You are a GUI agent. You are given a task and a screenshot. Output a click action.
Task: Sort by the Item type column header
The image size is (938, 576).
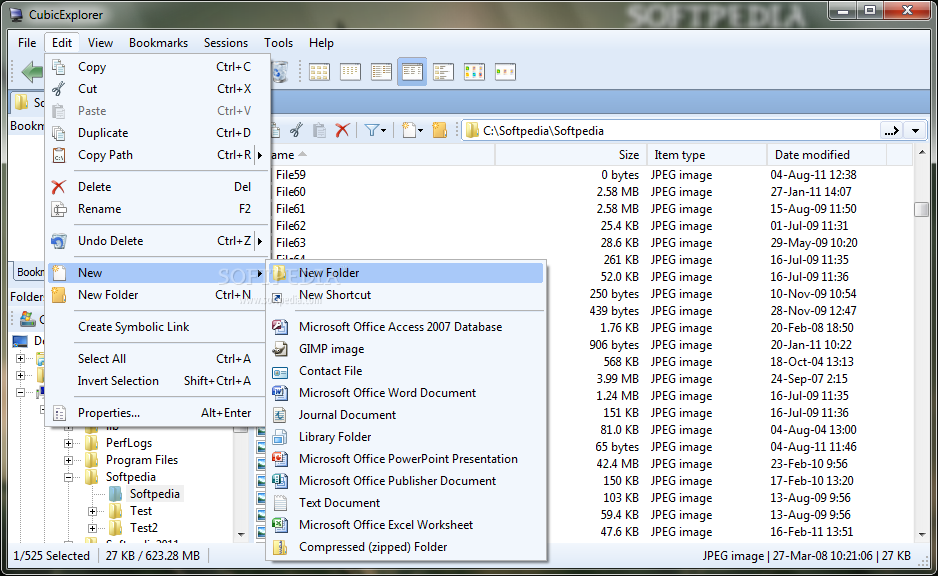(x=706, y=155)
